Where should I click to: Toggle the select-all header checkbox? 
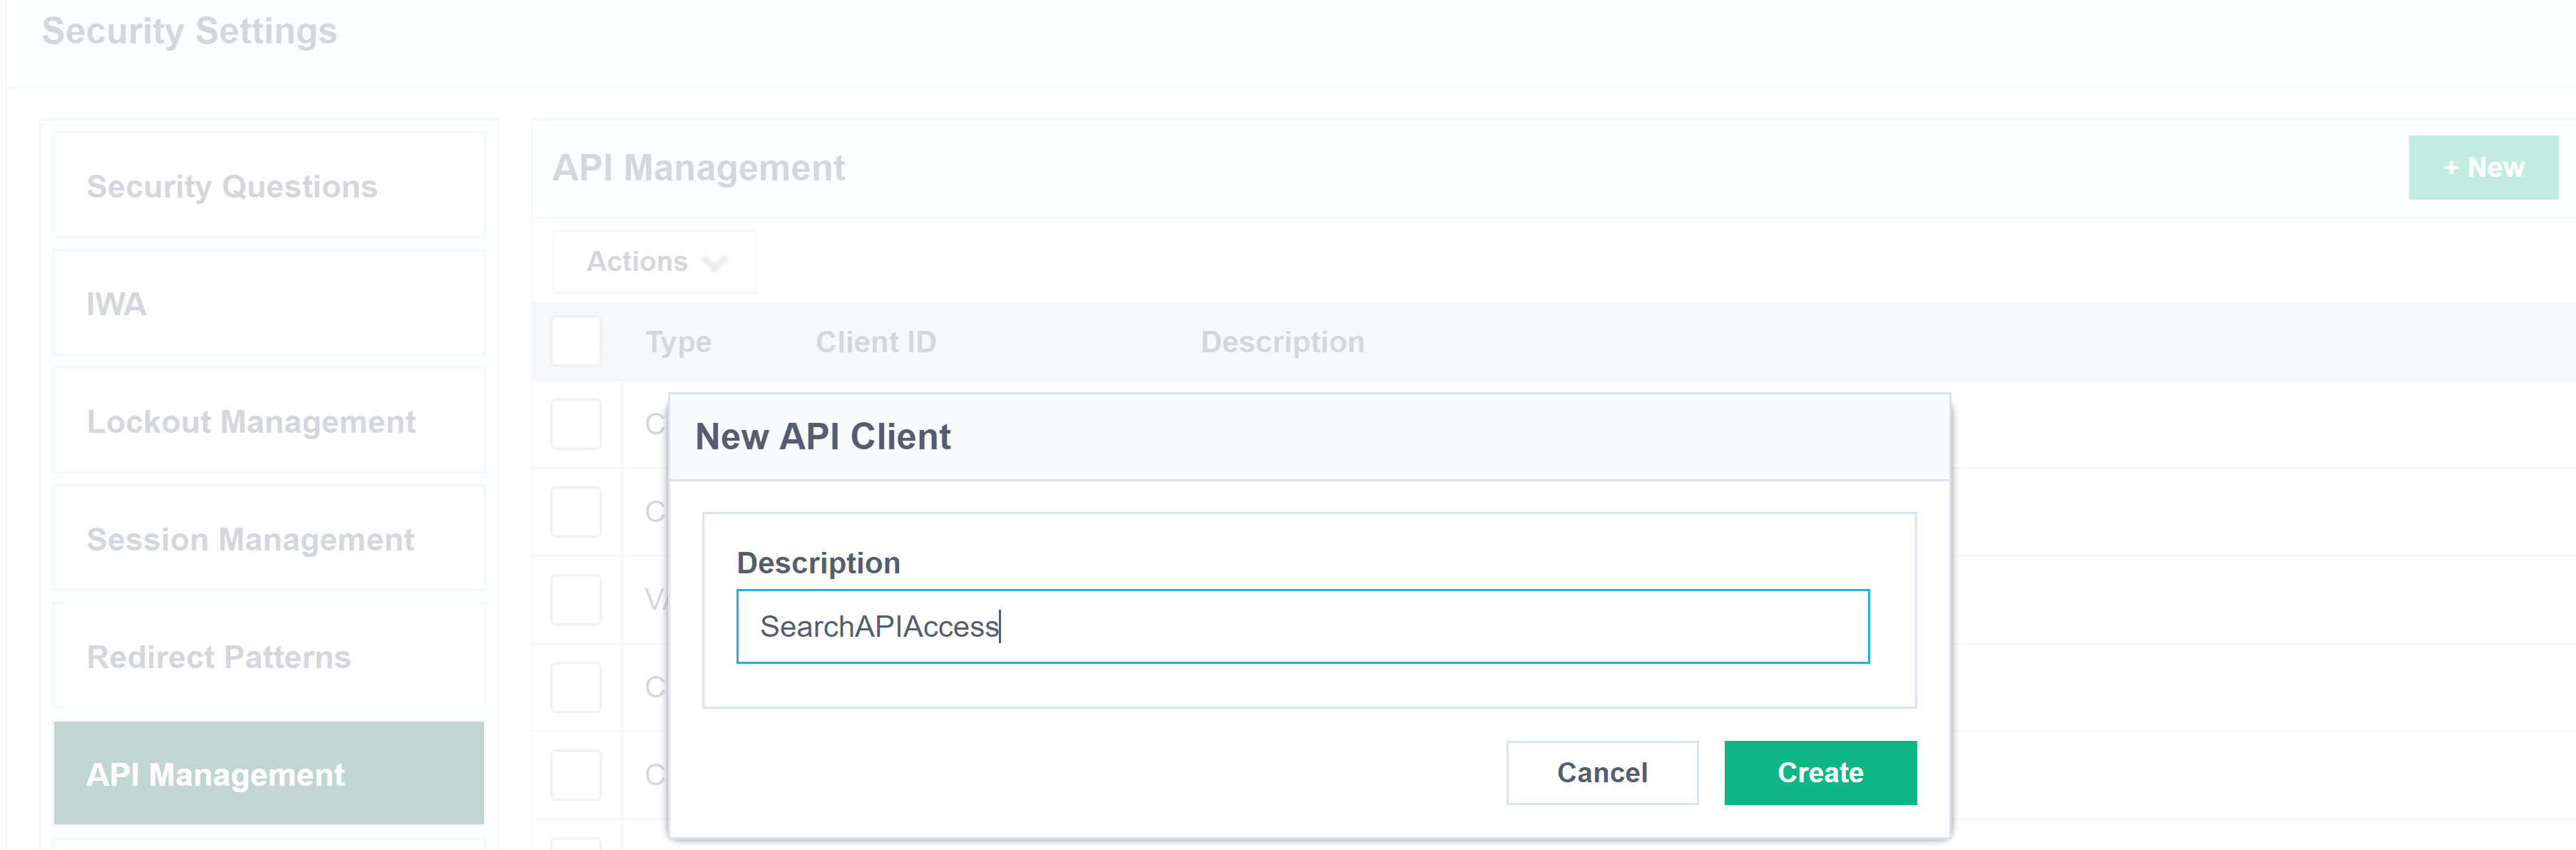576,341
